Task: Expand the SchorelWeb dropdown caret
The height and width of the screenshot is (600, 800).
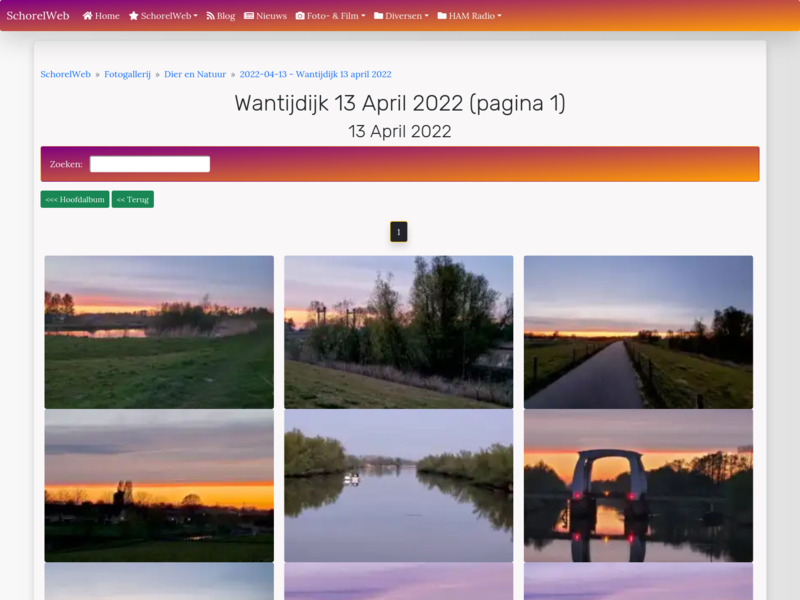Action: click(195, 16)
